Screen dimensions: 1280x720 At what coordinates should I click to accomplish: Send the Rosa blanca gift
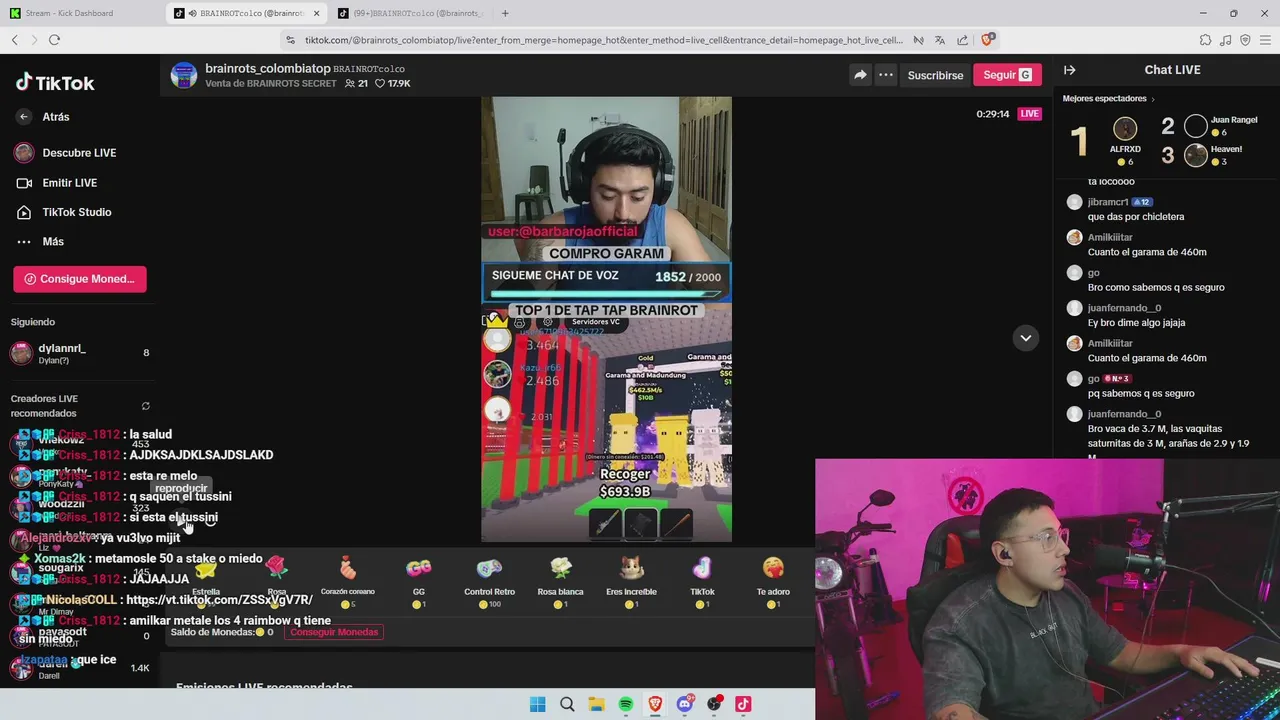(560, 580)
